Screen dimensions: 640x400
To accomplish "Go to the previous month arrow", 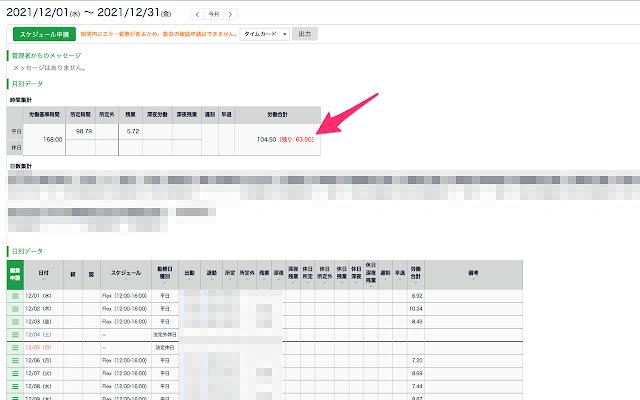I will pyautogui.click(x=197, y=14).
